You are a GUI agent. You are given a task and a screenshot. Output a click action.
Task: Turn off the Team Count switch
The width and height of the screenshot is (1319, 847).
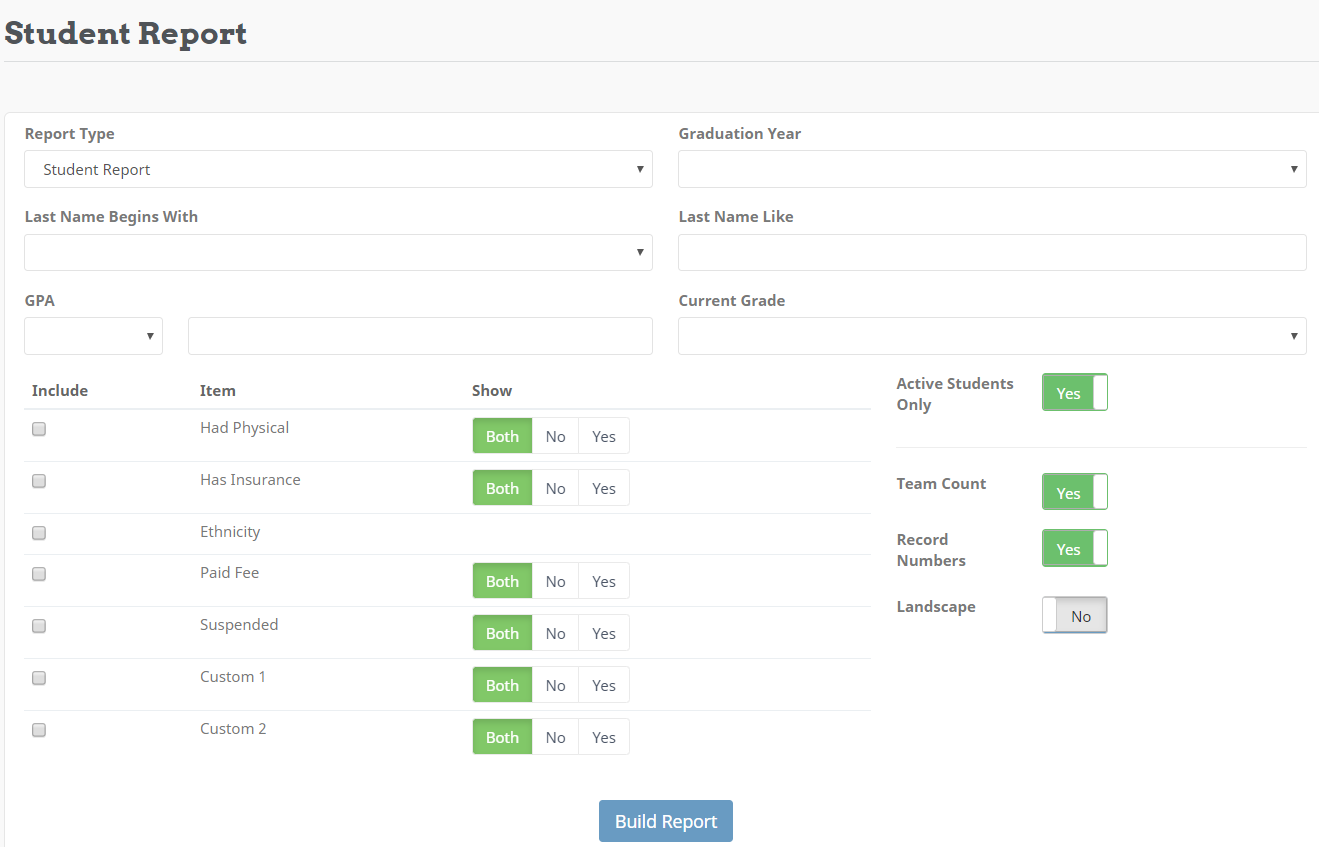pyautogui.click(x=1074, y=492)
